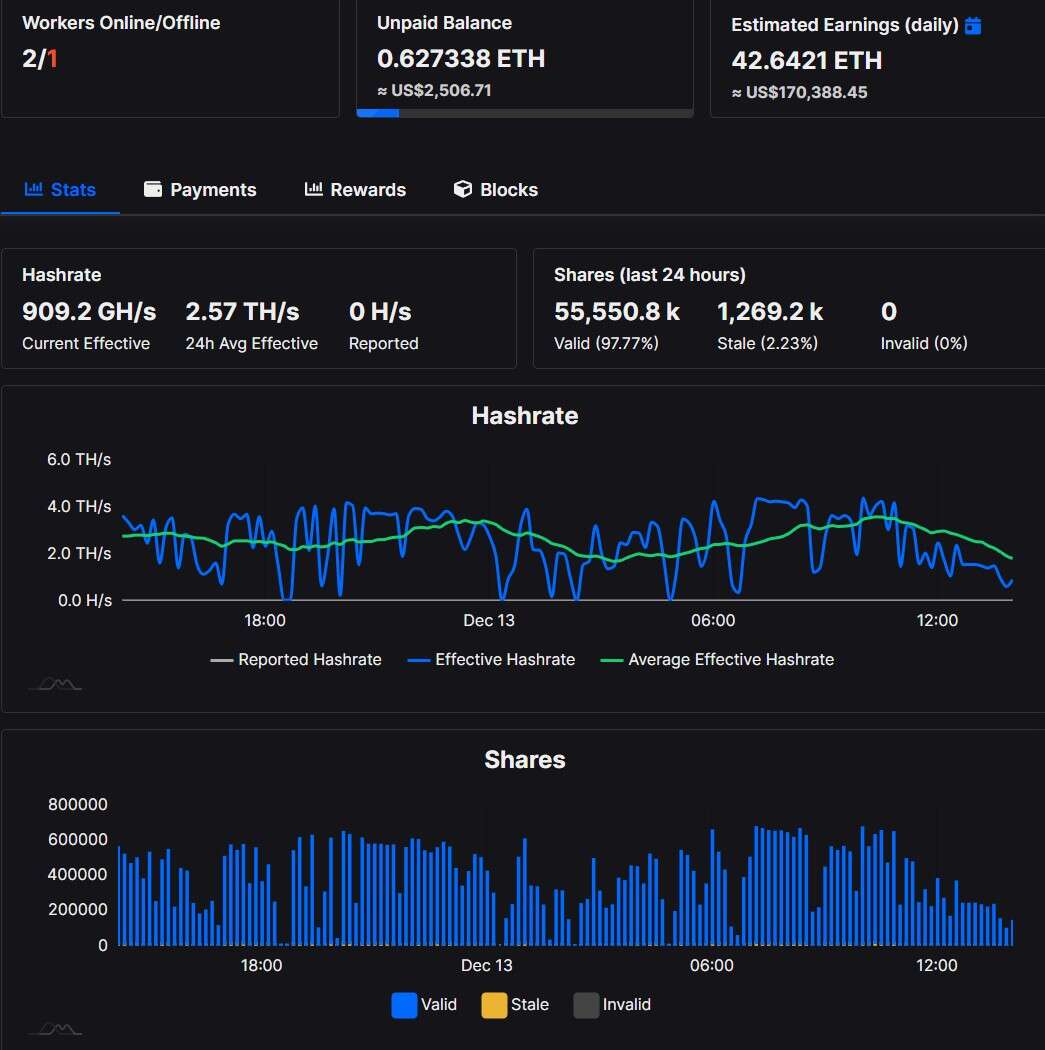This screenshot has width=1045, height=1050.
Task: Select the blue Valid legend swatch
Action: coord(404,1005)
